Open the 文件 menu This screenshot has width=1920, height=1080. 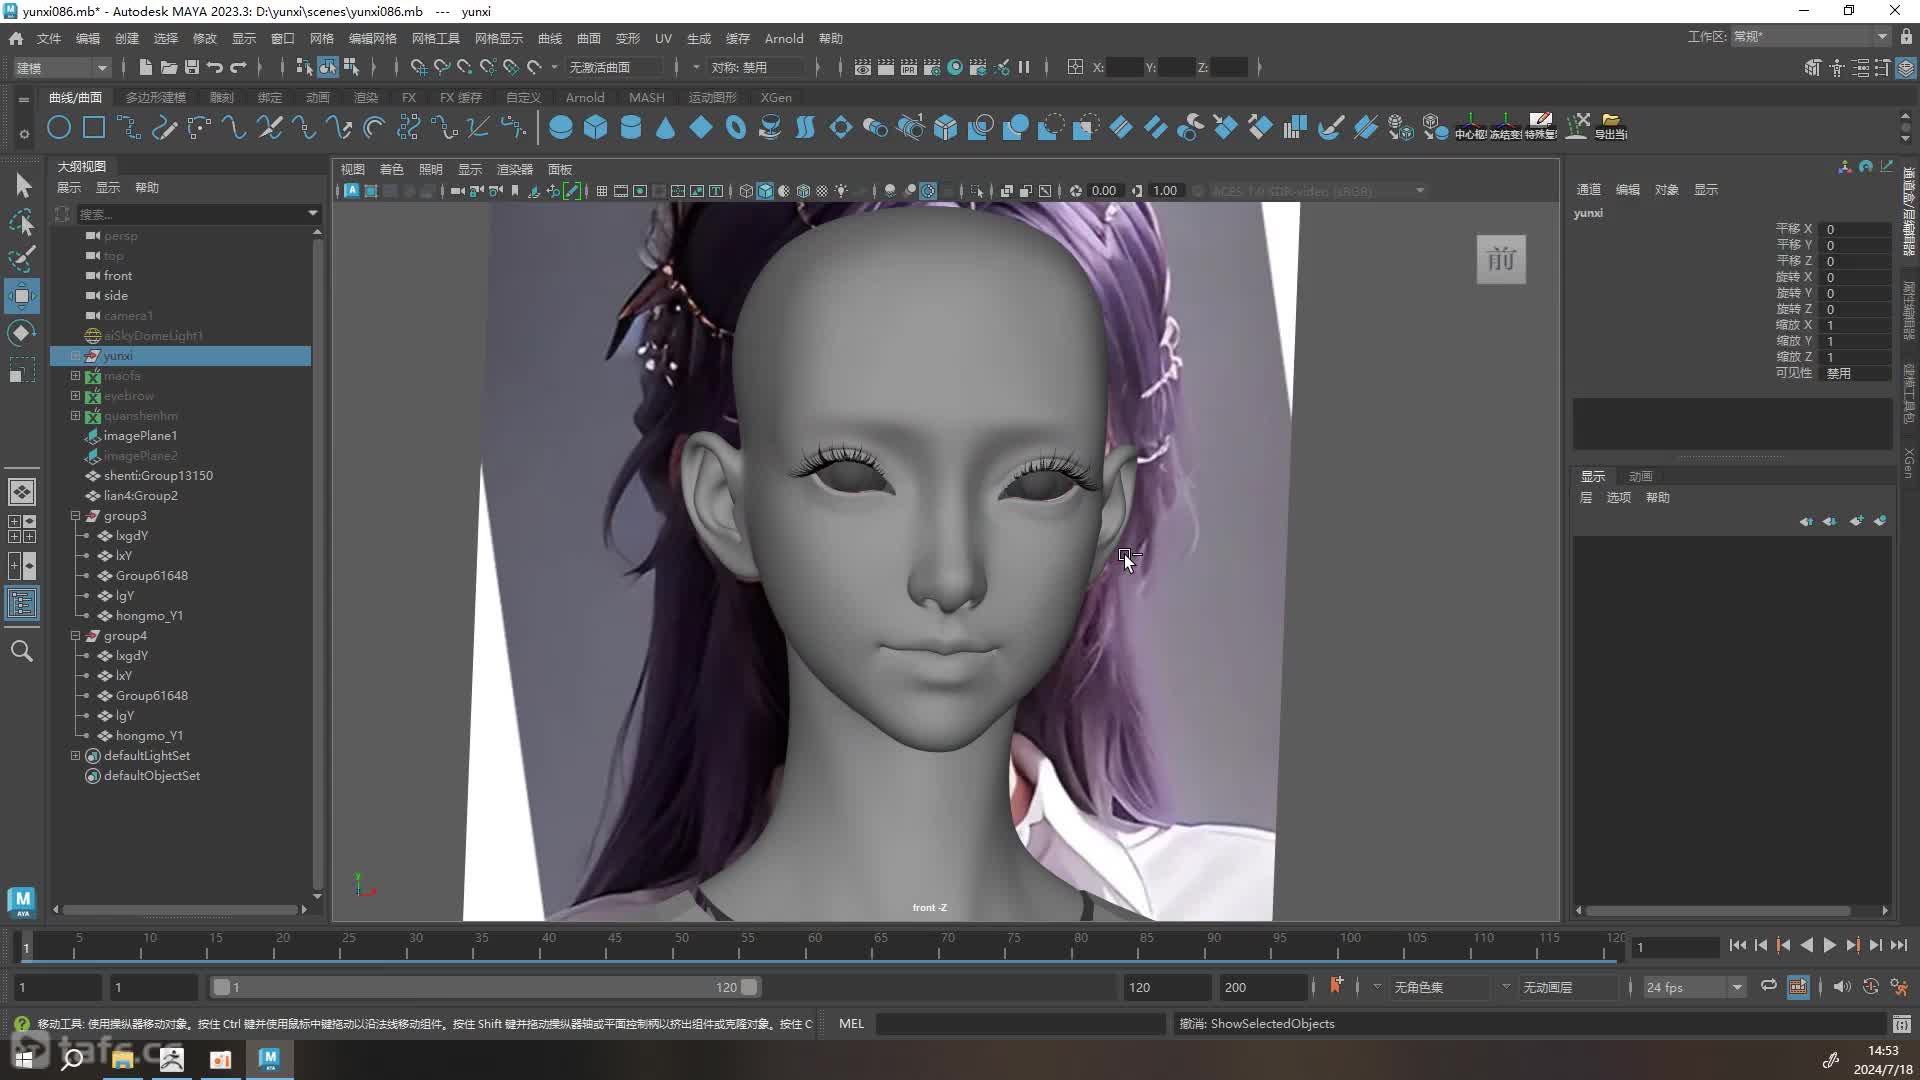coord(49,38)
